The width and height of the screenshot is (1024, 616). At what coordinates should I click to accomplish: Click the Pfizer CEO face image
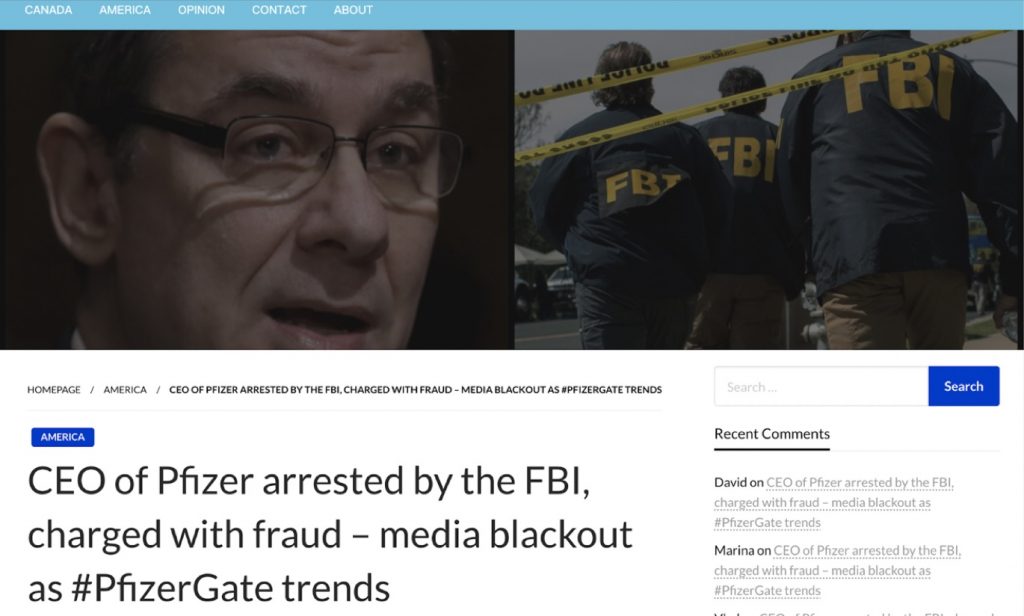point(257,190)
